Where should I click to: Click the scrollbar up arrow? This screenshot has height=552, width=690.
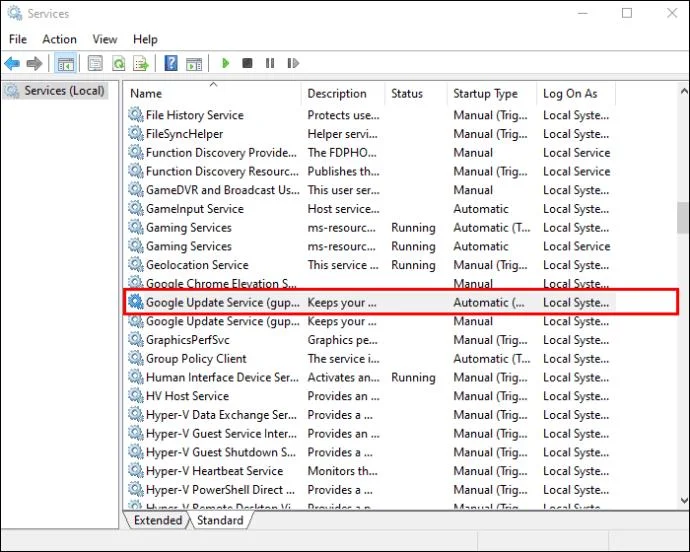coord(684,92)
